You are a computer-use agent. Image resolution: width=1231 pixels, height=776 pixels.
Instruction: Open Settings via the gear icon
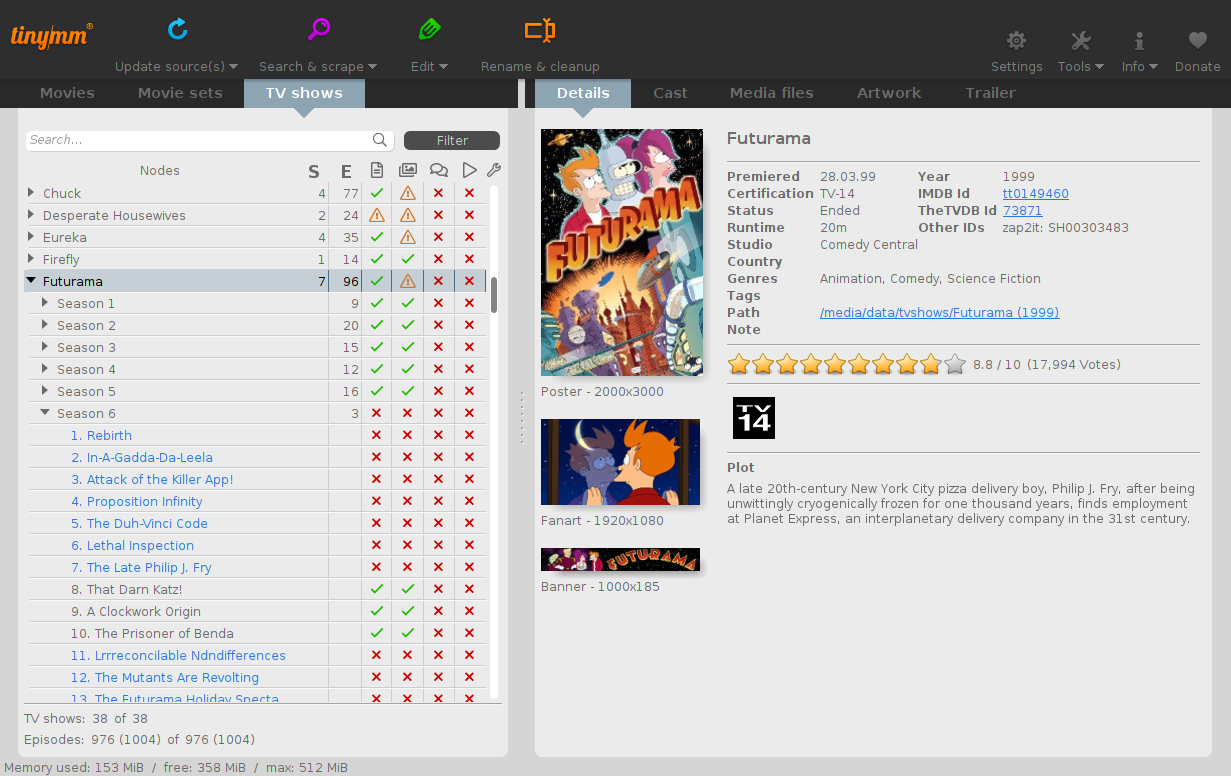[x=1016, y=41]
